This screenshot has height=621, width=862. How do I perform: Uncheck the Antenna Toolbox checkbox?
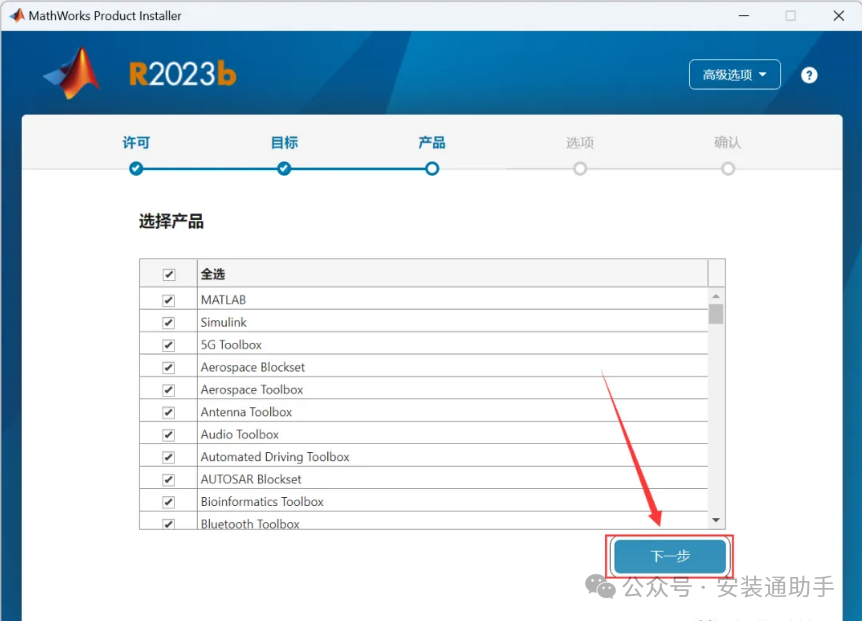point(169,412)
